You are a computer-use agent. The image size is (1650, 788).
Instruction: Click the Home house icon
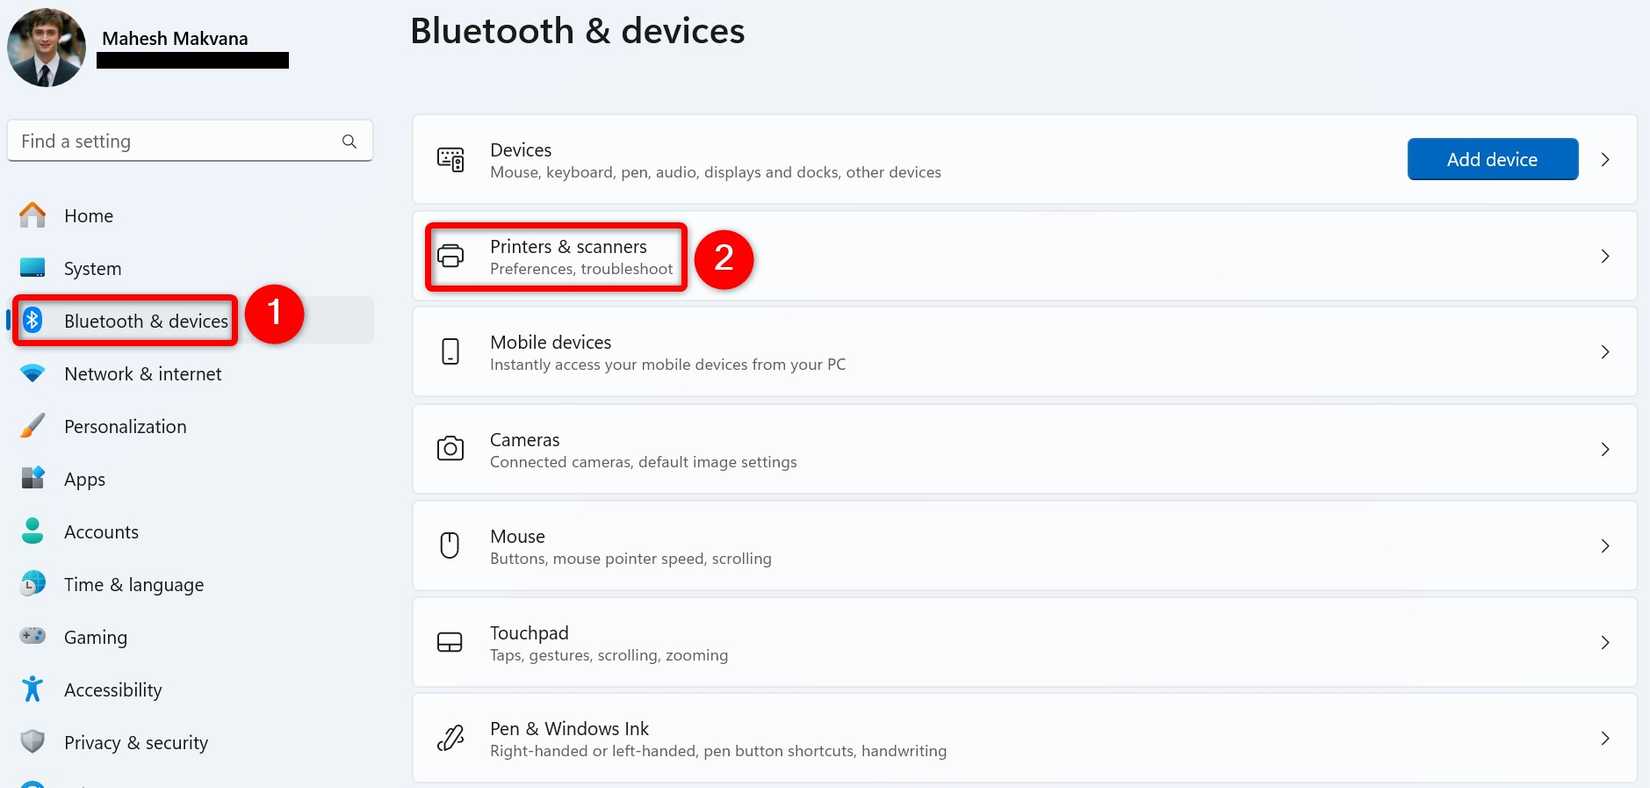click(33, 215)
